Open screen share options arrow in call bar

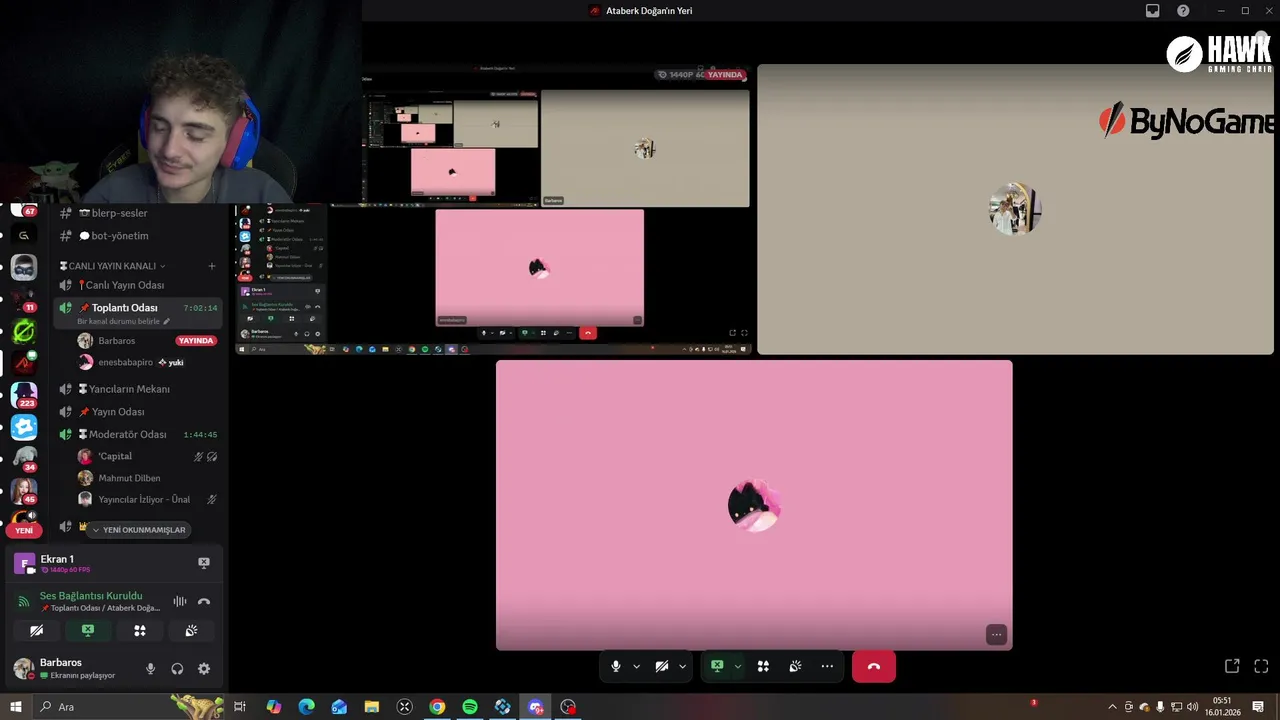point(738,666)
